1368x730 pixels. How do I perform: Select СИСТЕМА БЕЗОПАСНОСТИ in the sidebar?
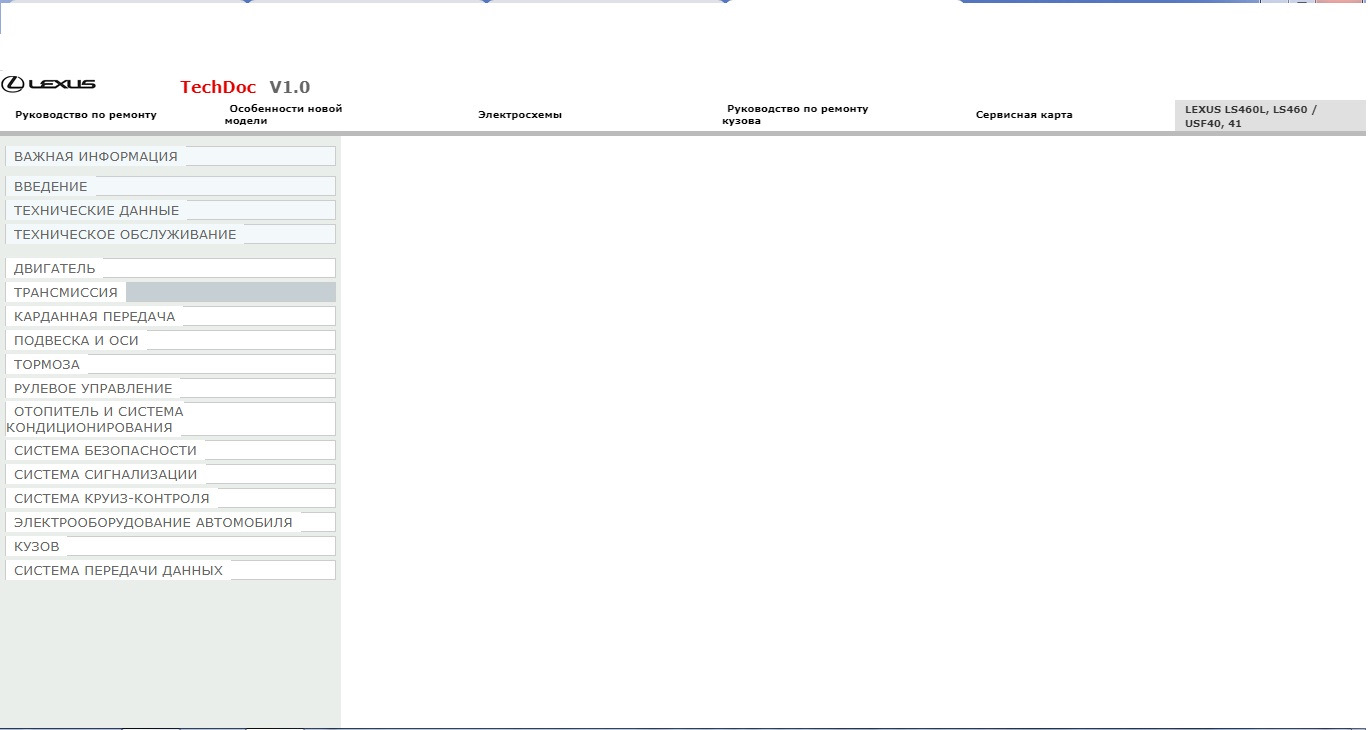click(170, 450)
